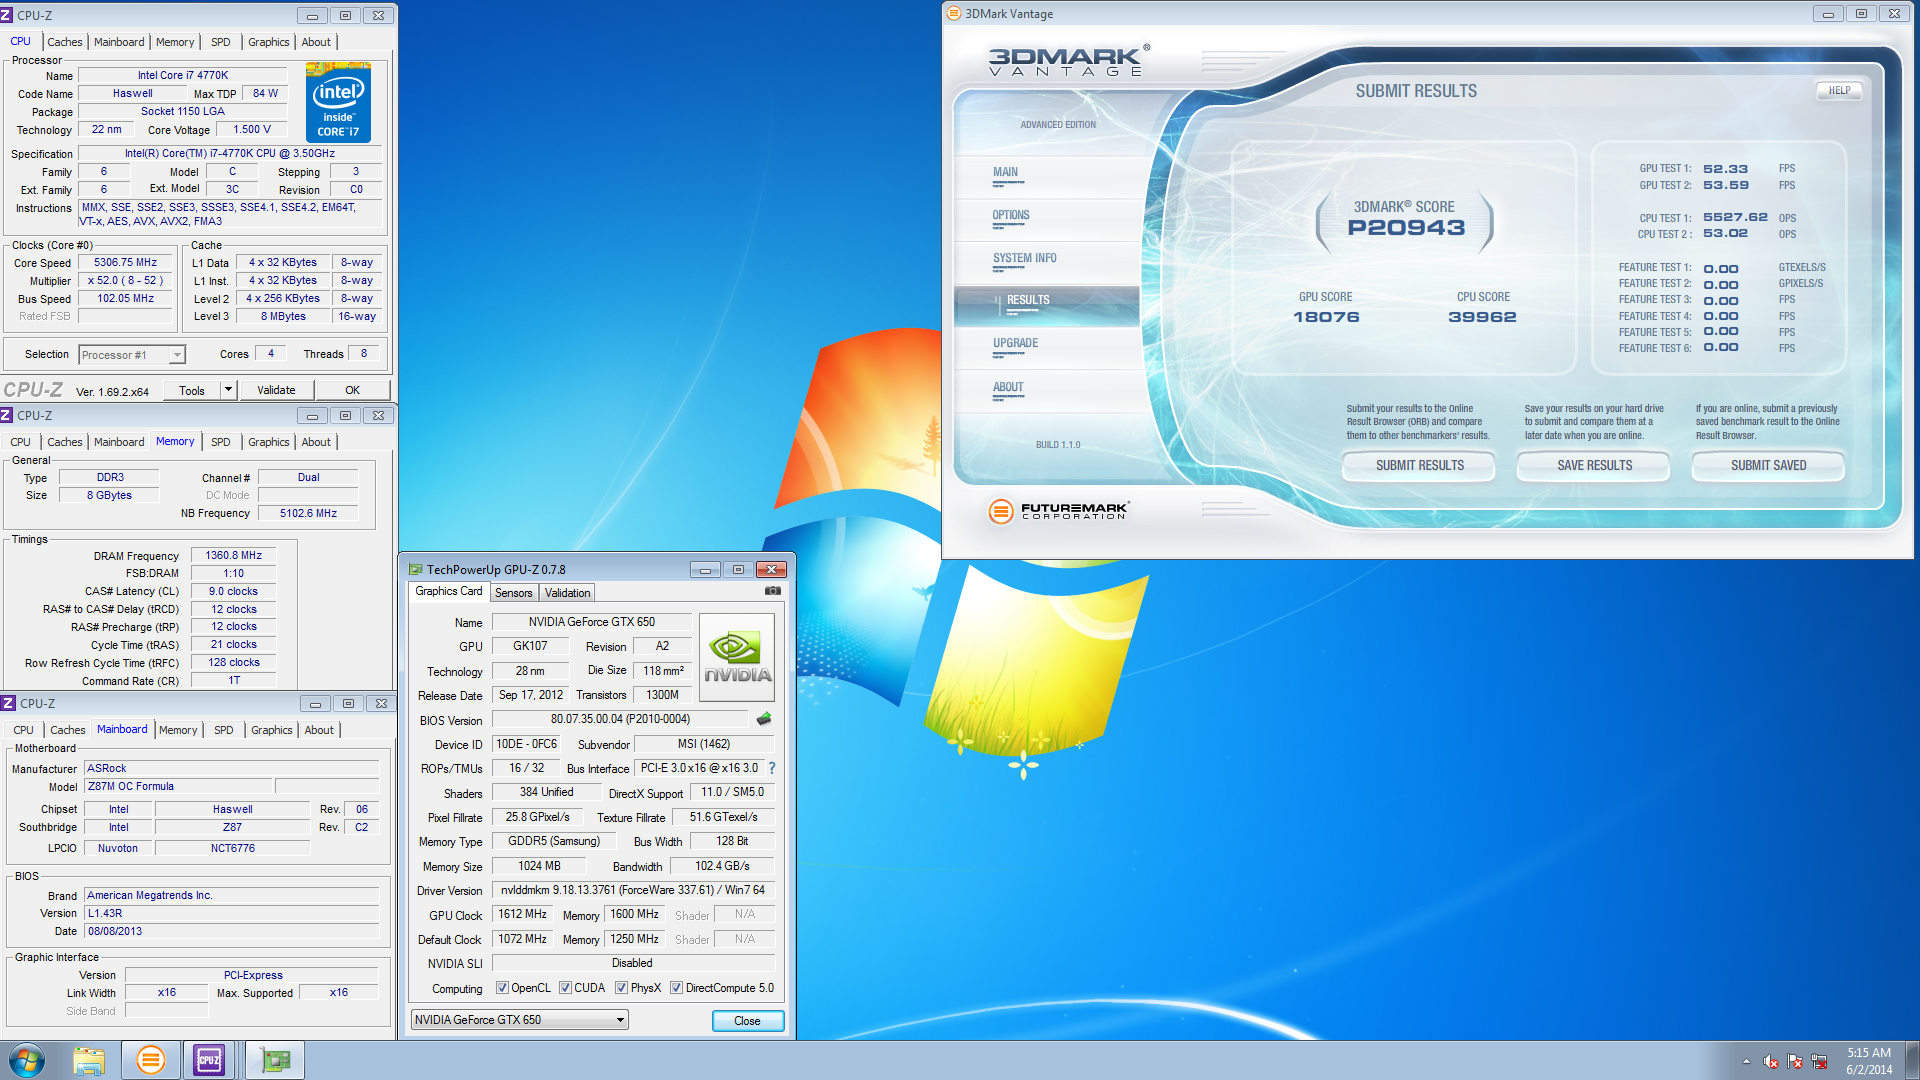Viewport: 1920px width, 1080px height.
Task: Click HELP button in 3DMark Vantage
Action: (x=1839, y=91)
